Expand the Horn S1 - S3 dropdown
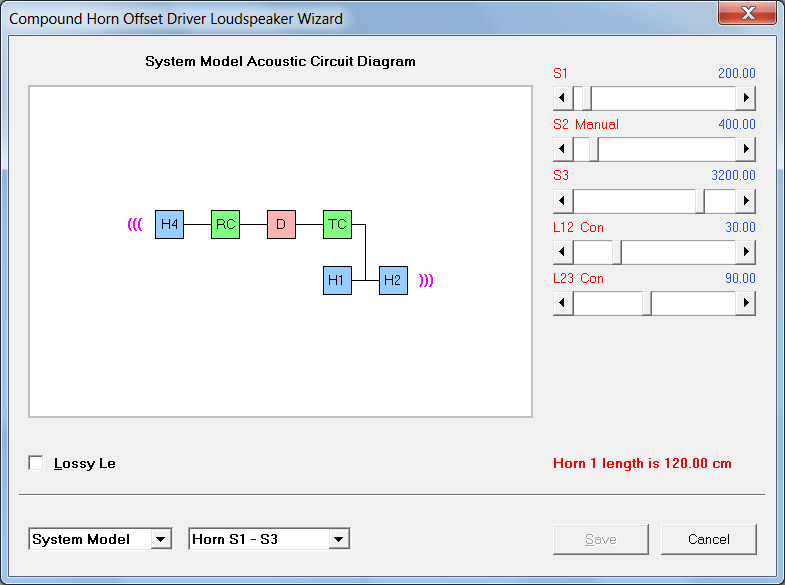The width and height of the screenshot is (785, 585). tap(269, 539)
